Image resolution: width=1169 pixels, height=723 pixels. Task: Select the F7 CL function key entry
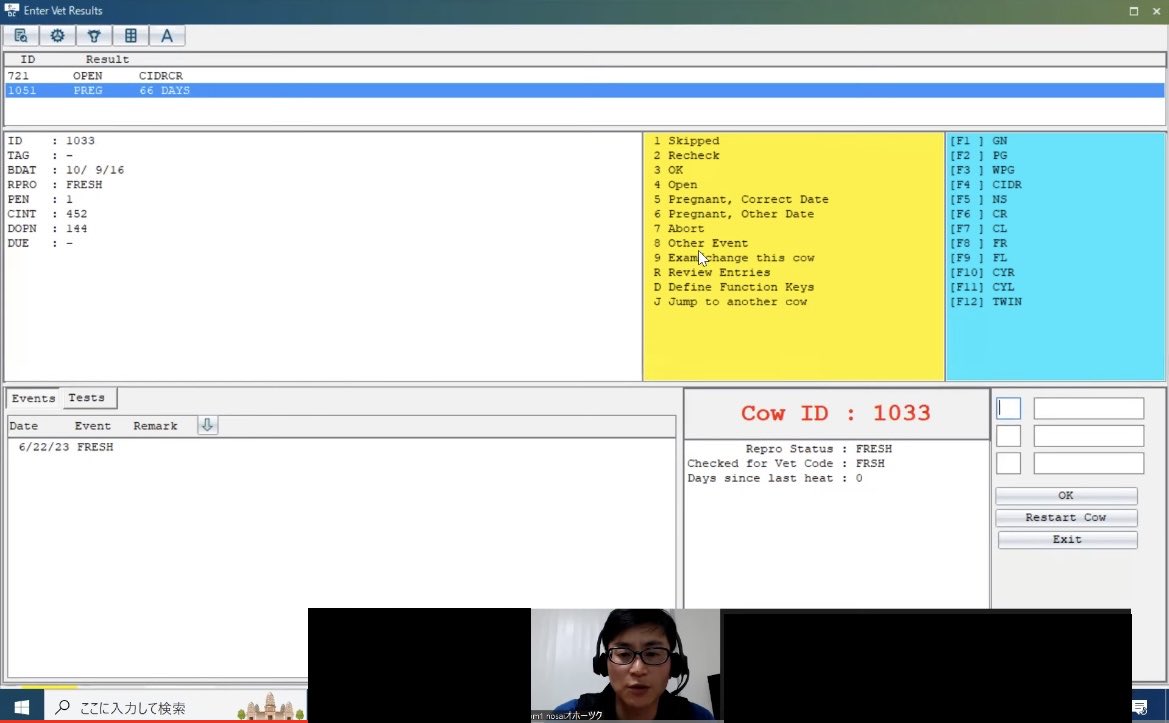(x=978, y=229)
